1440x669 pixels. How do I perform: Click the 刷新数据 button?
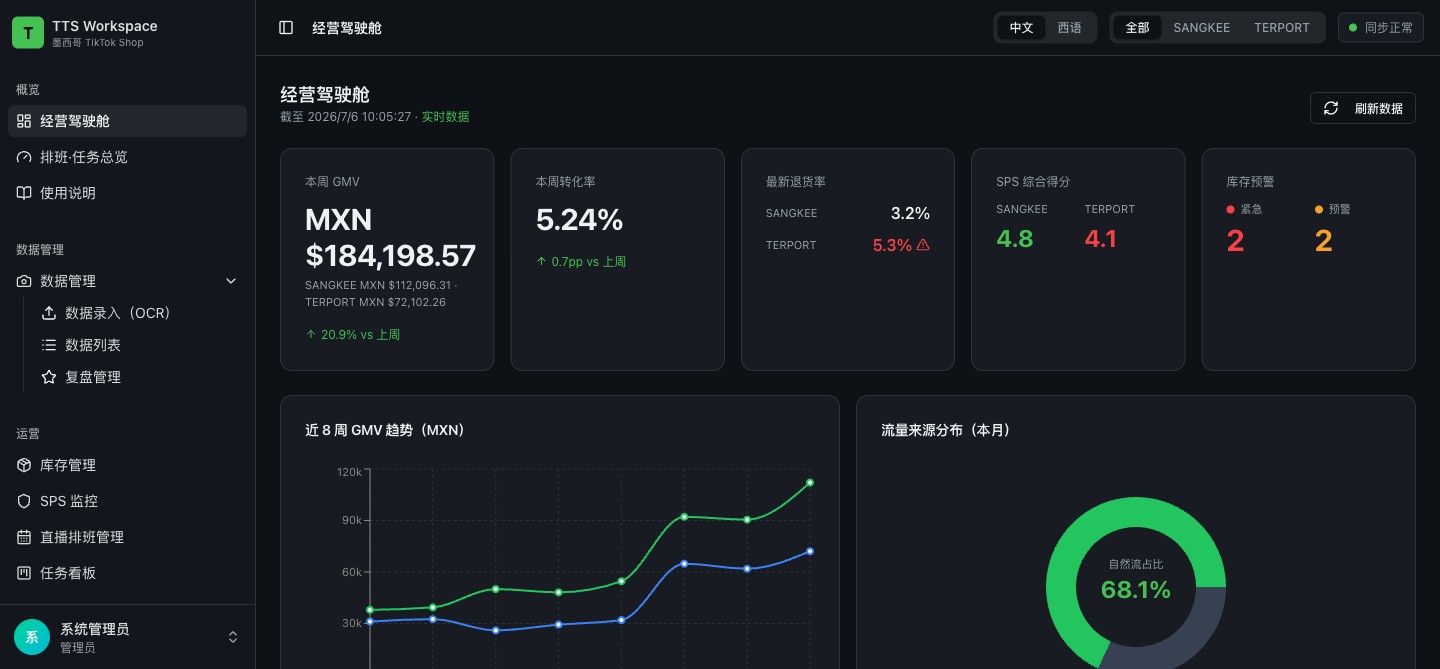click(x=1362, y=108)
